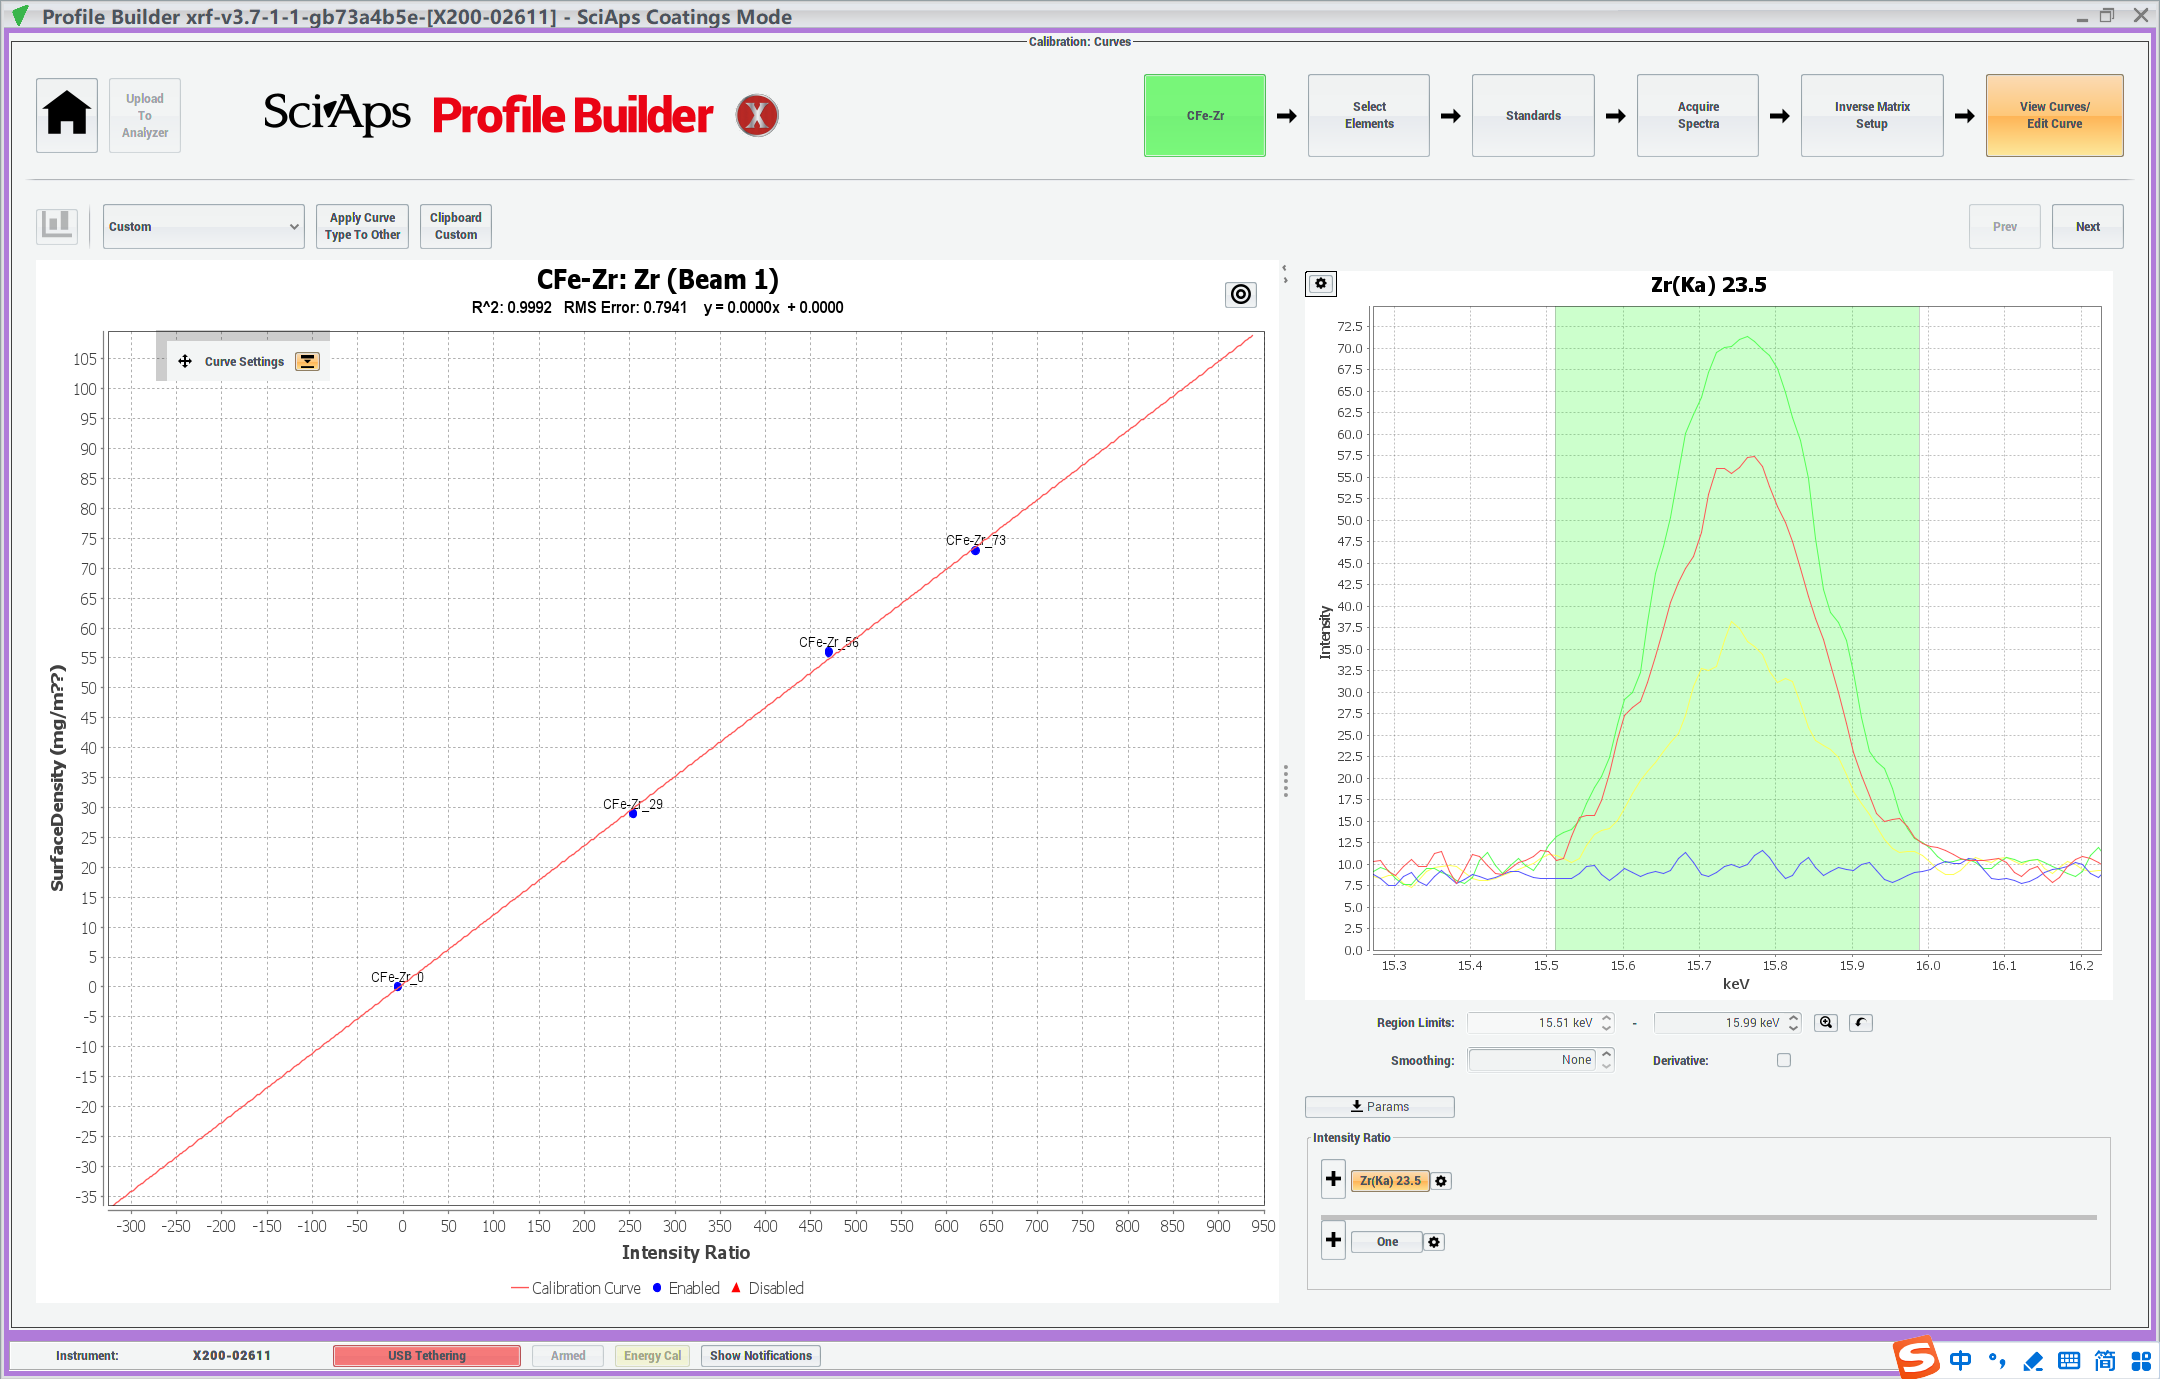2160x1379 pixels.
Task: Select the Zr(Ka) 23.5 ratio term
Action: click(1390, 1181)
